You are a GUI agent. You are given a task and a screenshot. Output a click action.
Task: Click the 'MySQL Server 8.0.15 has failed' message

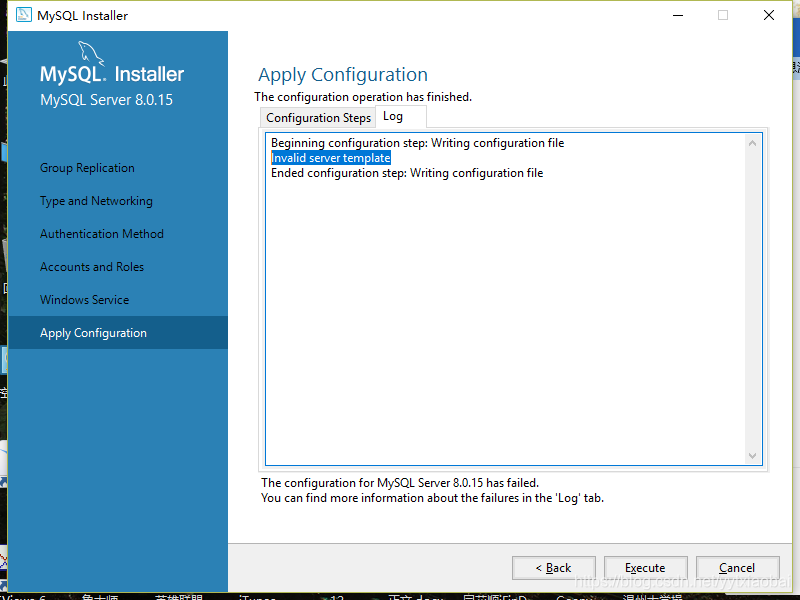pos(399,483)
